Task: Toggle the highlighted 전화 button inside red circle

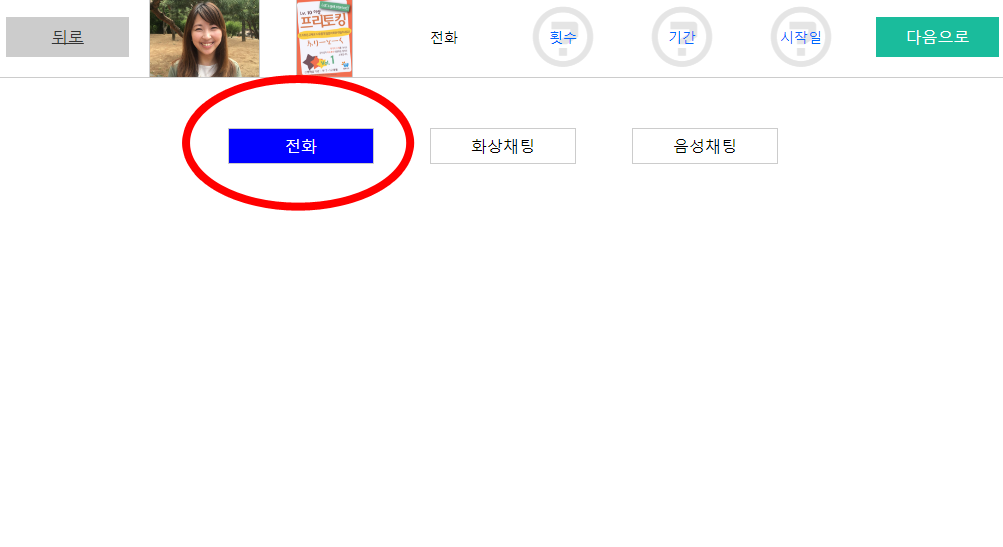Action: pyautogui.click(x=301, y=146)
